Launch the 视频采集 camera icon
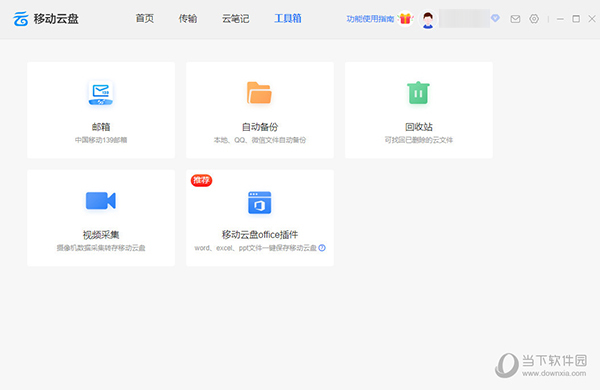The width and height of the screenshot is (600, 390). 101,201
